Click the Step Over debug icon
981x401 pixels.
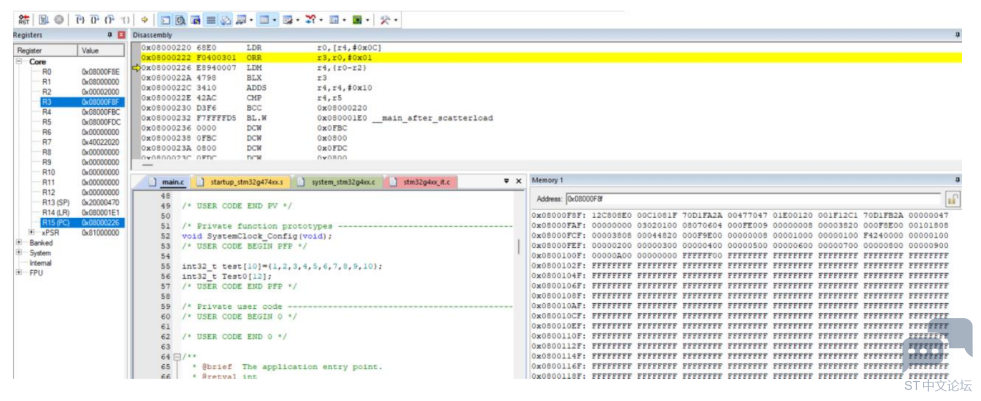coord(94,20)
